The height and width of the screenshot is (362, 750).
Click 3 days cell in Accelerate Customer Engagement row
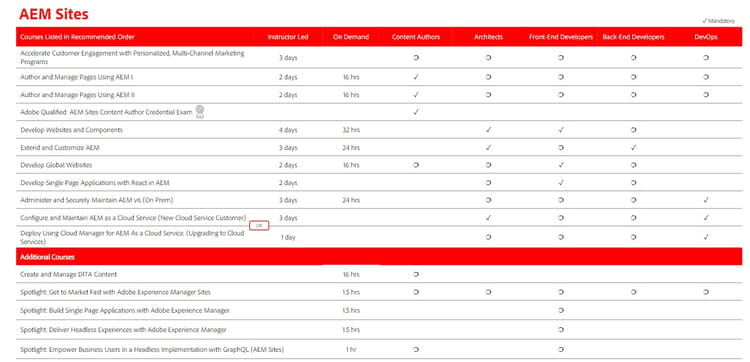(288, 57)
